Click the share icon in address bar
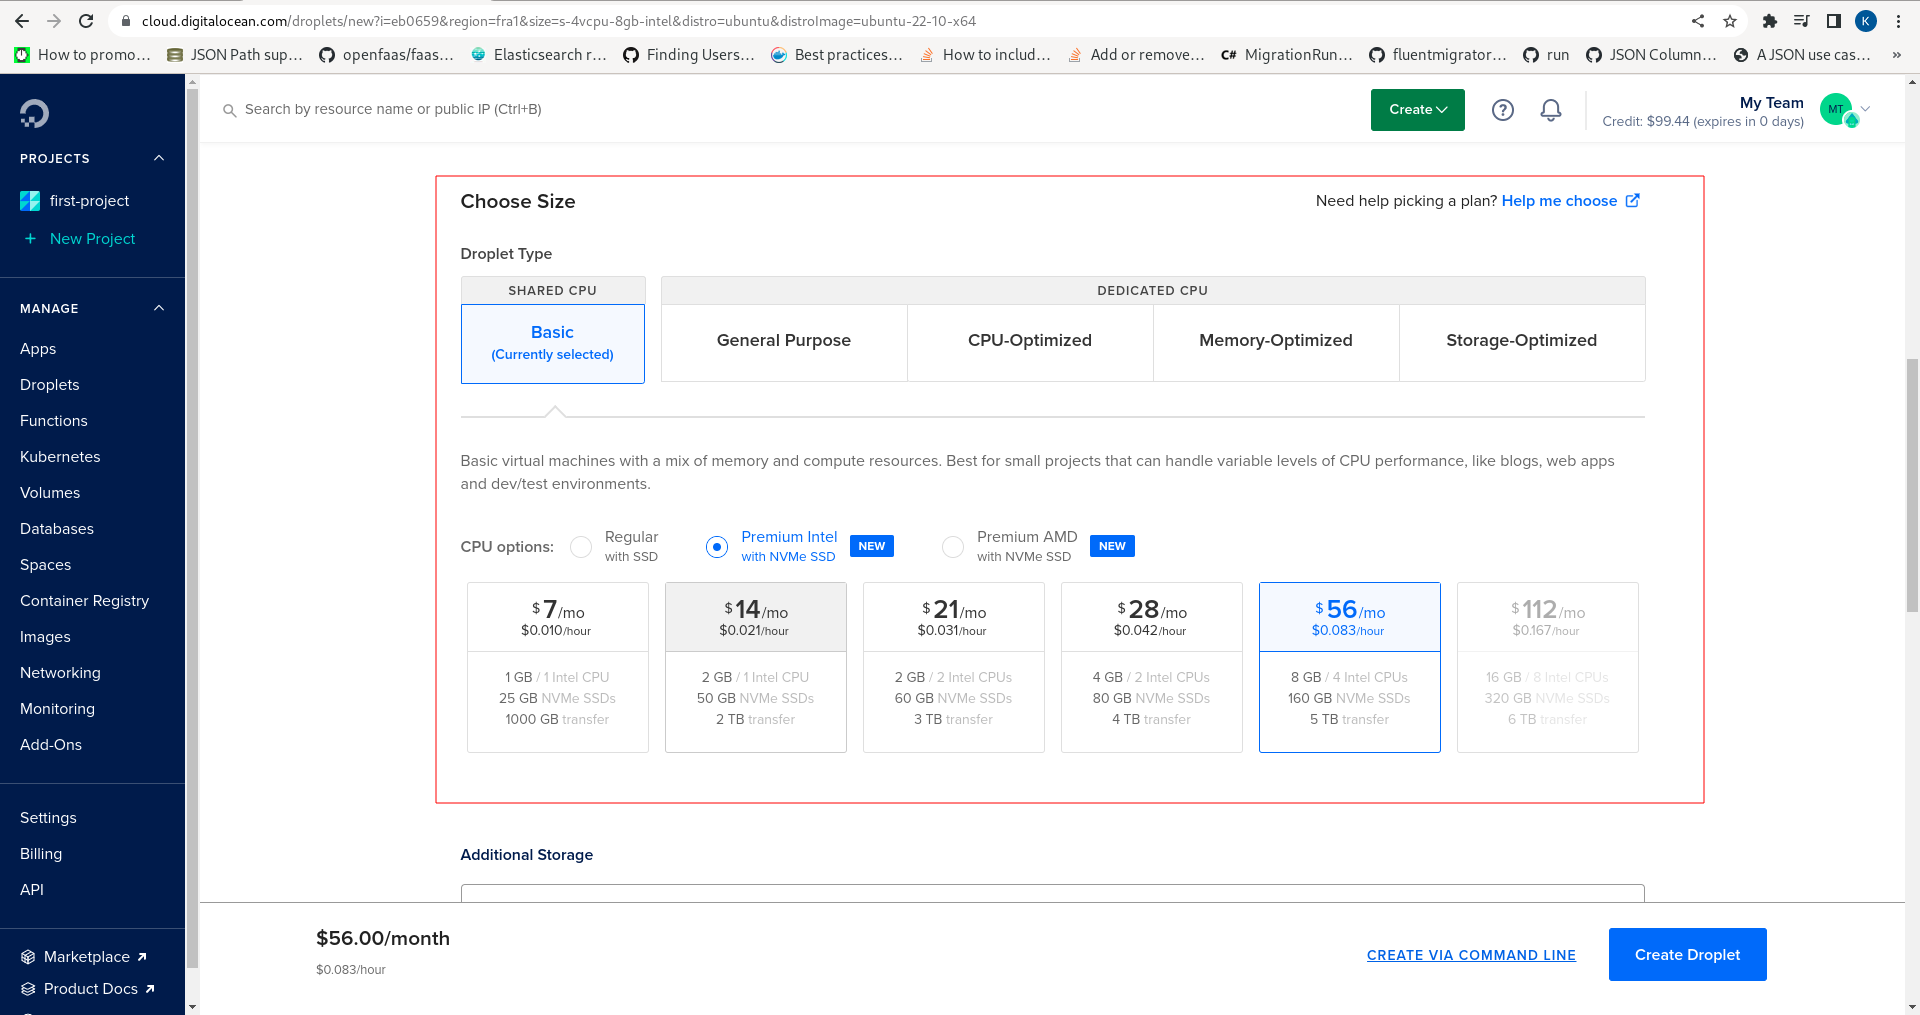1920x1015 pixels. (1698, 21)
